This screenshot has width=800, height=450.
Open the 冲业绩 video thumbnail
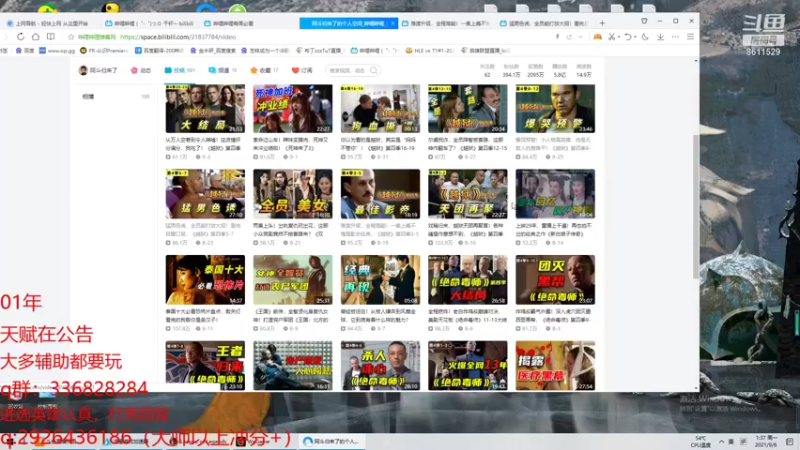(x=293, y=109)
